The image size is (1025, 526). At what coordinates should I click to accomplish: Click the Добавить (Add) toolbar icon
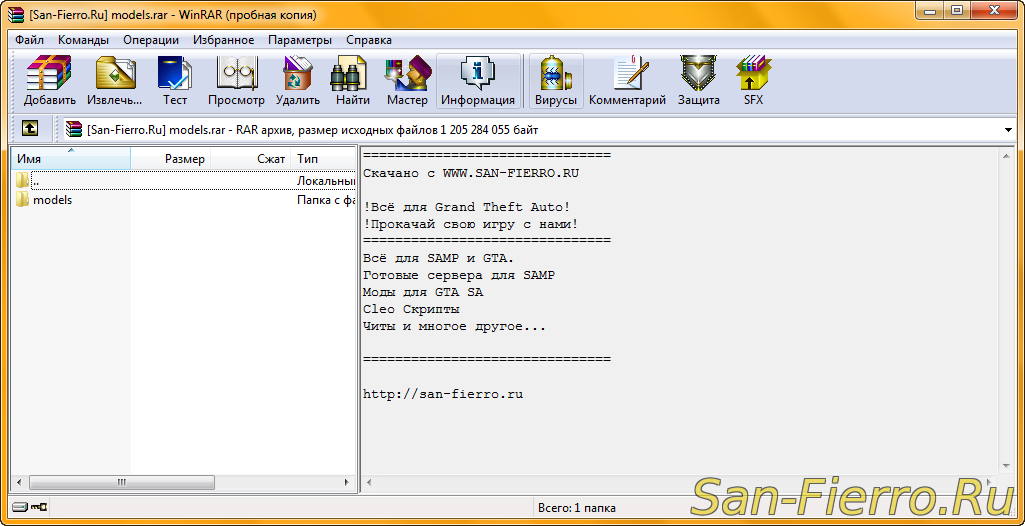click(x=50, y=80)
